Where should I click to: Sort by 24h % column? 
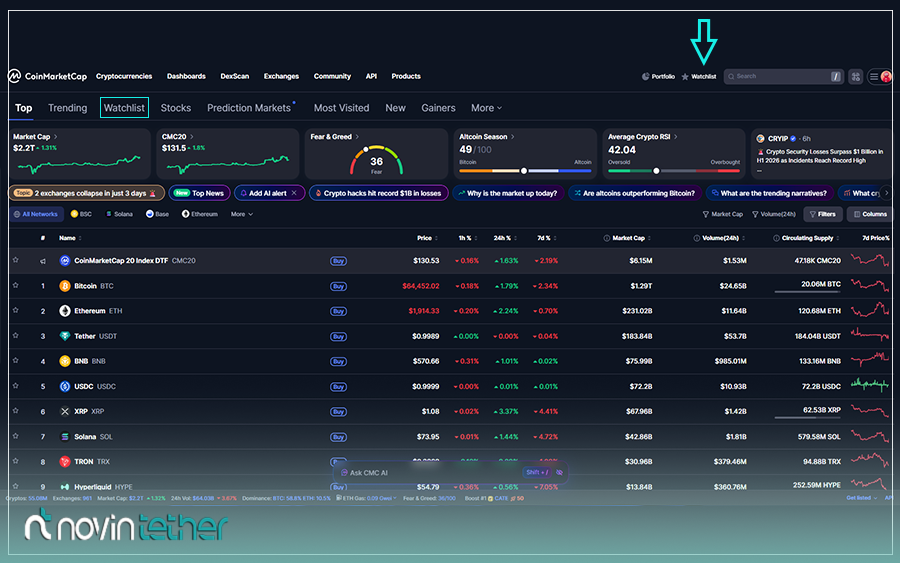click(x=505, y=238)
